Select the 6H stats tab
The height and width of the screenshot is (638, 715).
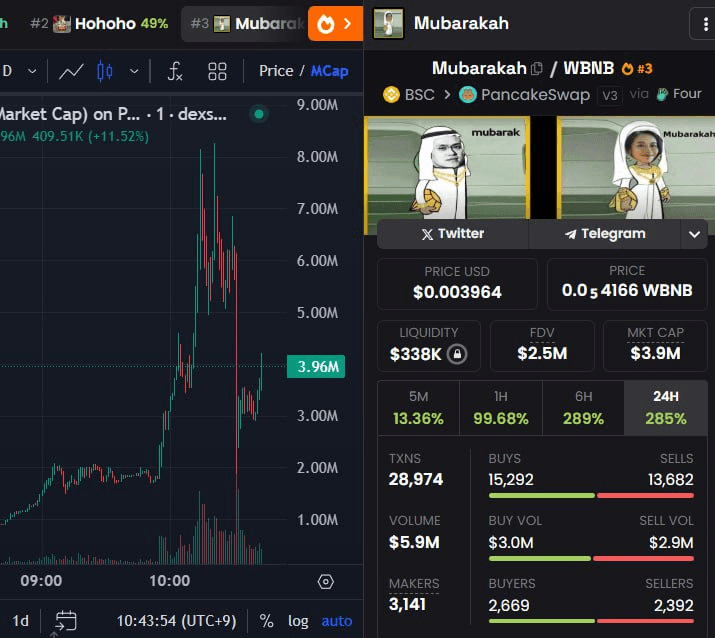[x=583, y=408]
